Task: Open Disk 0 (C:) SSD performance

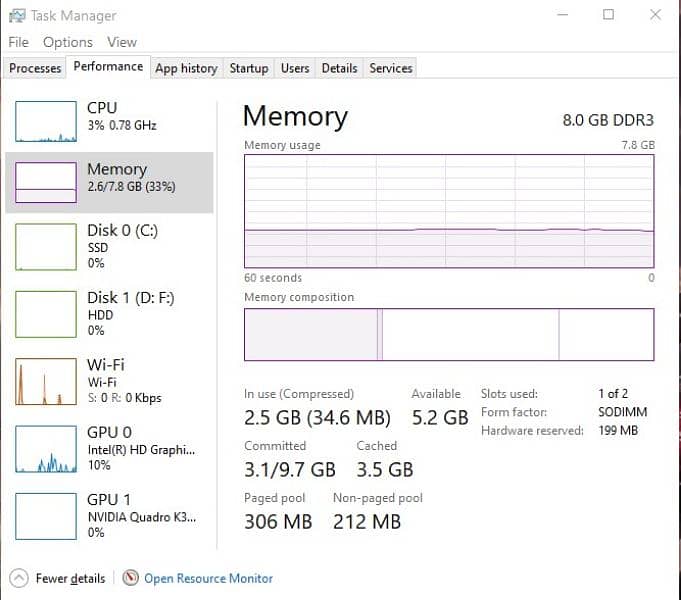Action: pos(110,245)
